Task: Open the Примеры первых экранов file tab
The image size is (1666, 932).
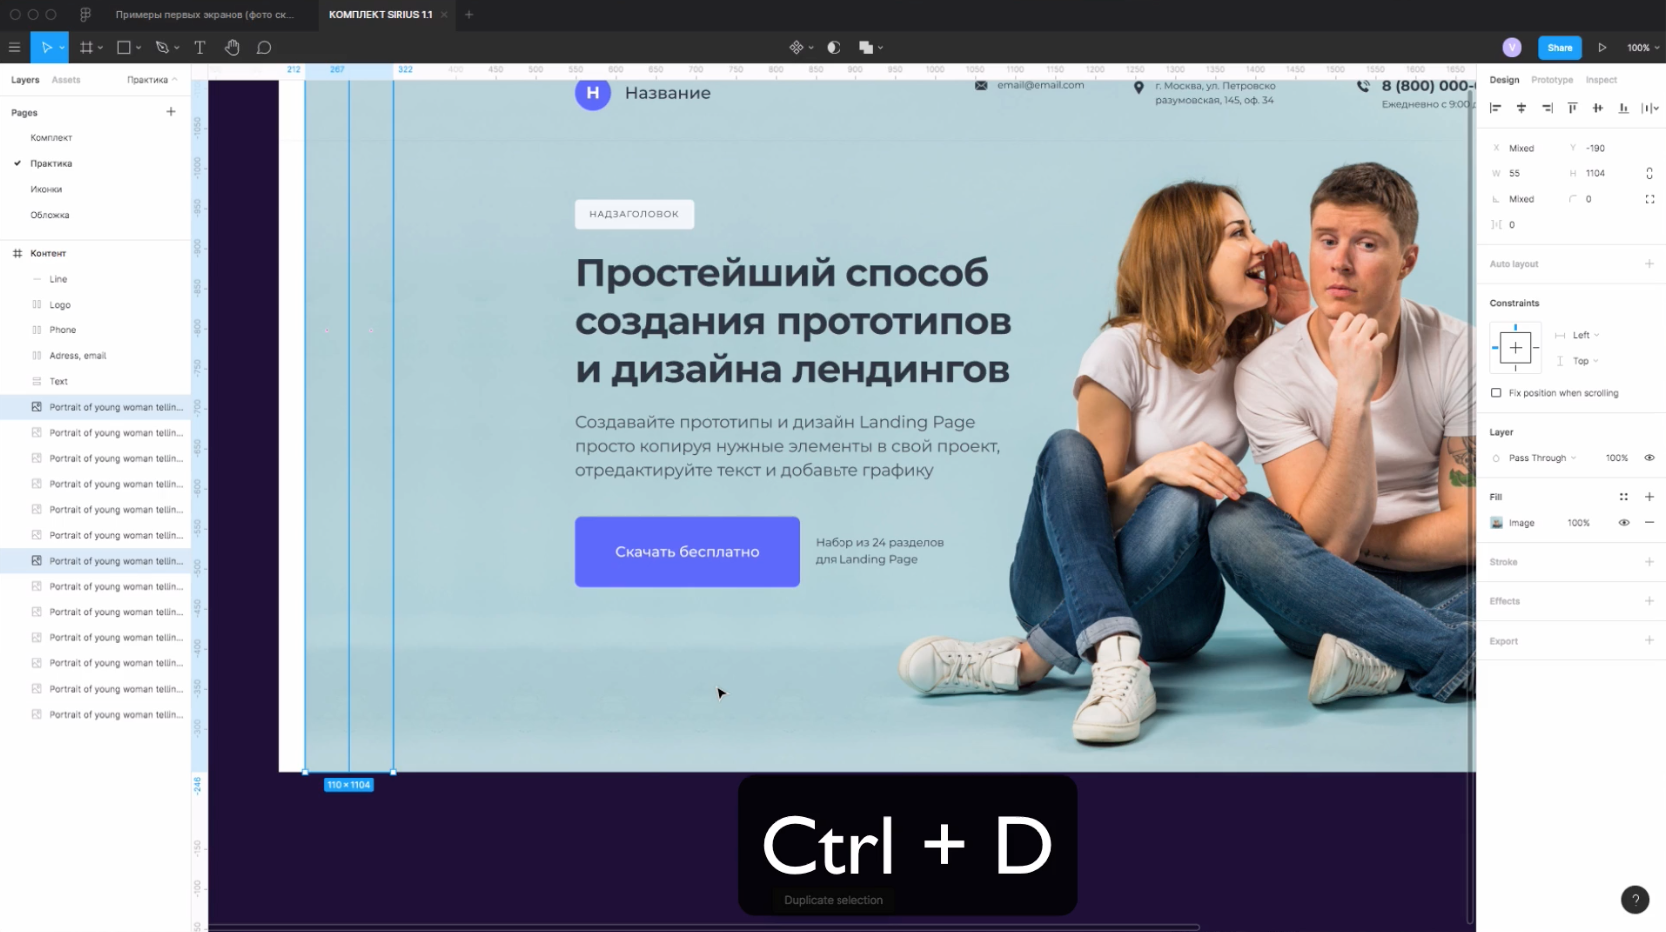Action: click(205, 14)
